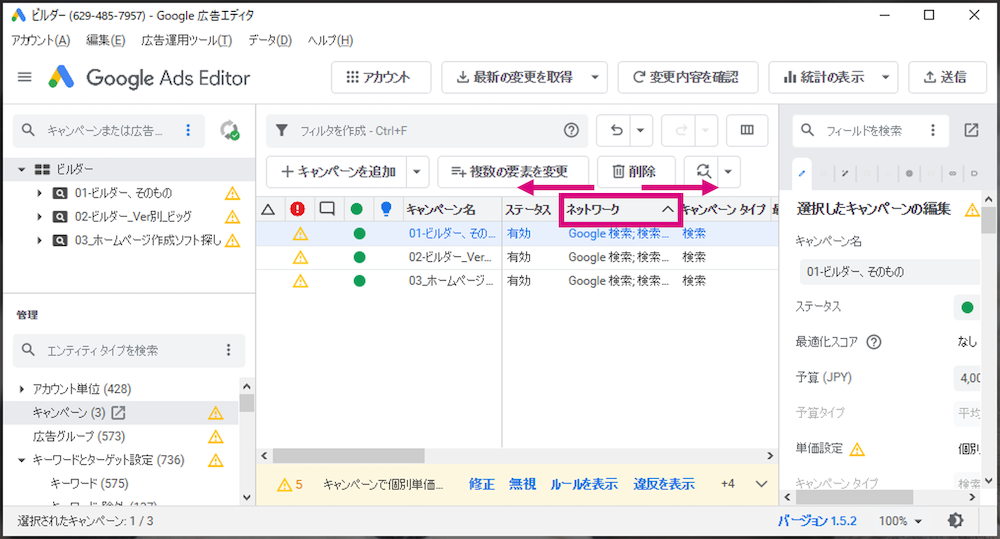
Task: Click the 削除 delete button
Action: [x=636, y=171]
